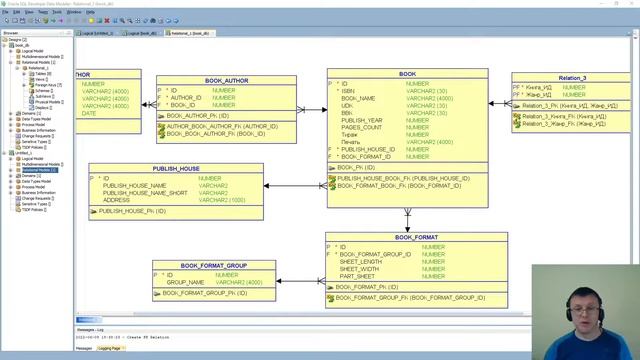Select Views node in browser tree
The width and height of the screenshot is (640, 360).
[40, 80]
